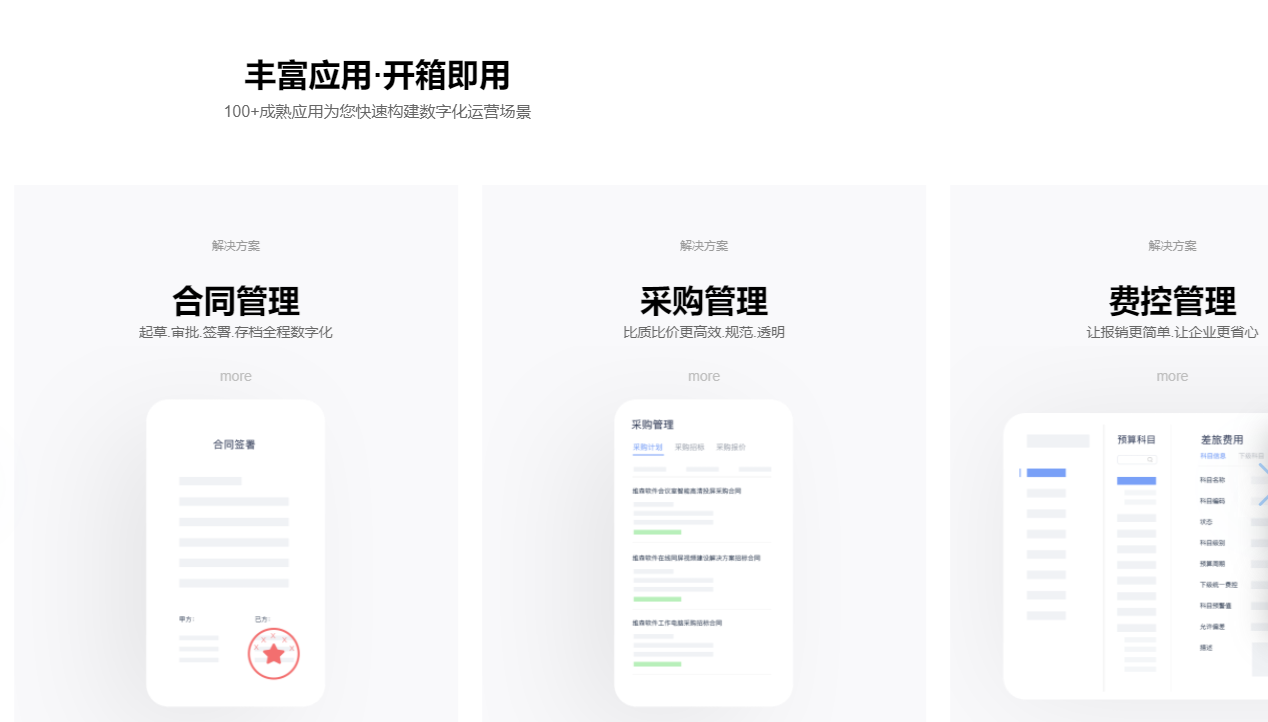Open the 工作电脑采购招标合同 entry

676,623
